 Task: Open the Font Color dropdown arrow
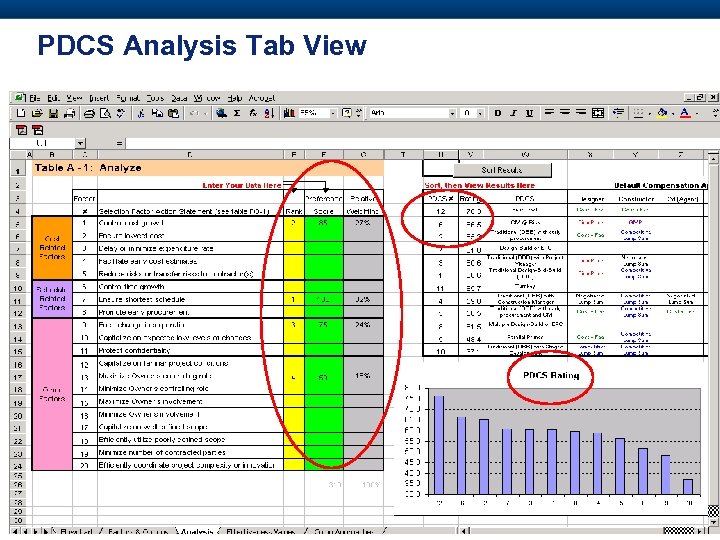tap(697, 113)
